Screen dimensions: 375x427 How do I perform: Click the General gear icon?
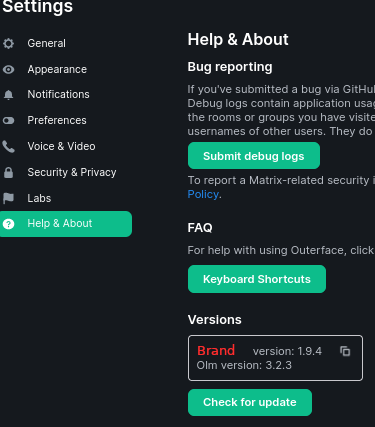pos(8,43)
